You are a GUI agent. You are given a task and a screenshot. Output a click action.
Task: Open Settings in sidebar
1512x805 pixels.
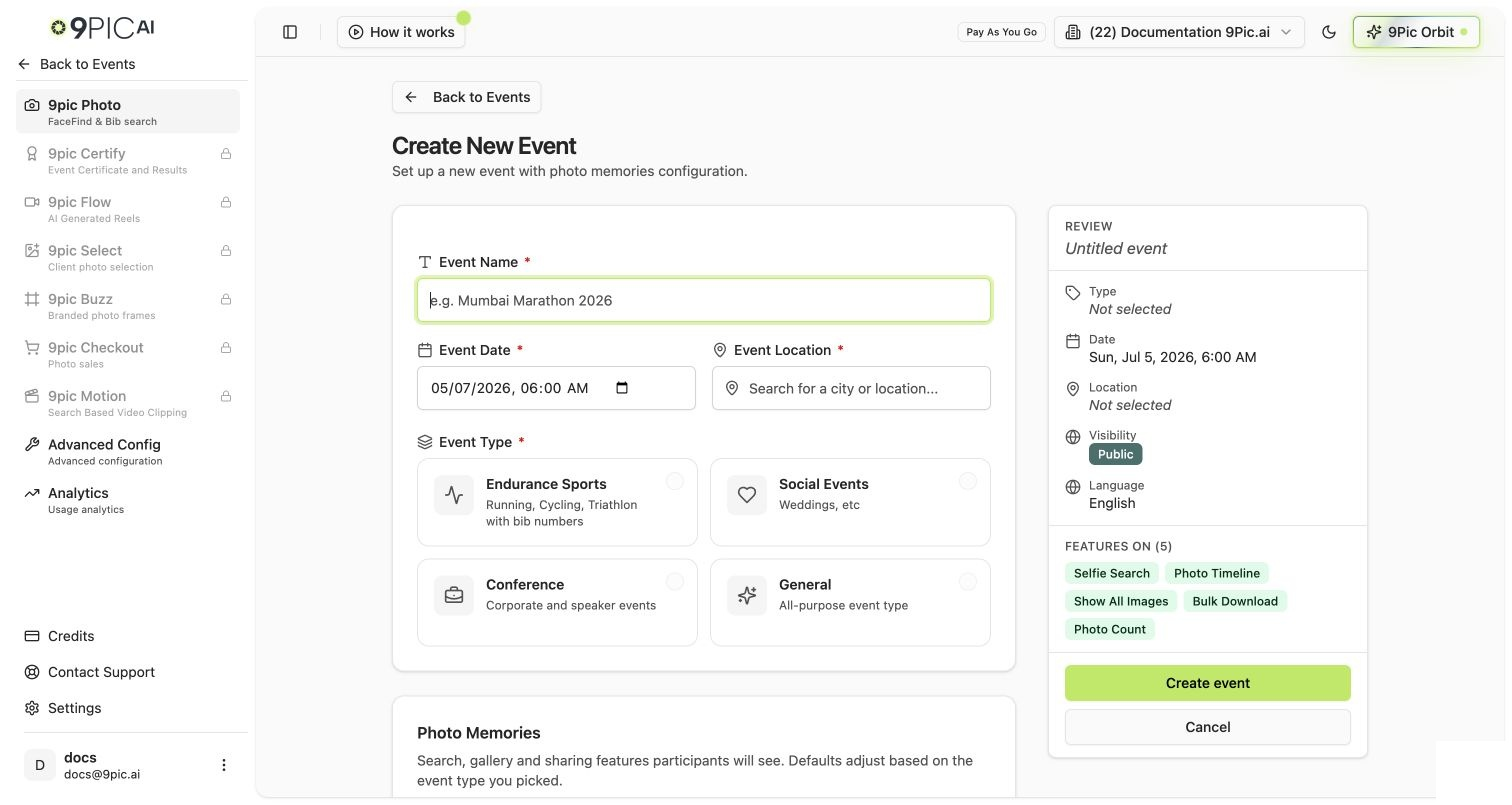(128, 708)
